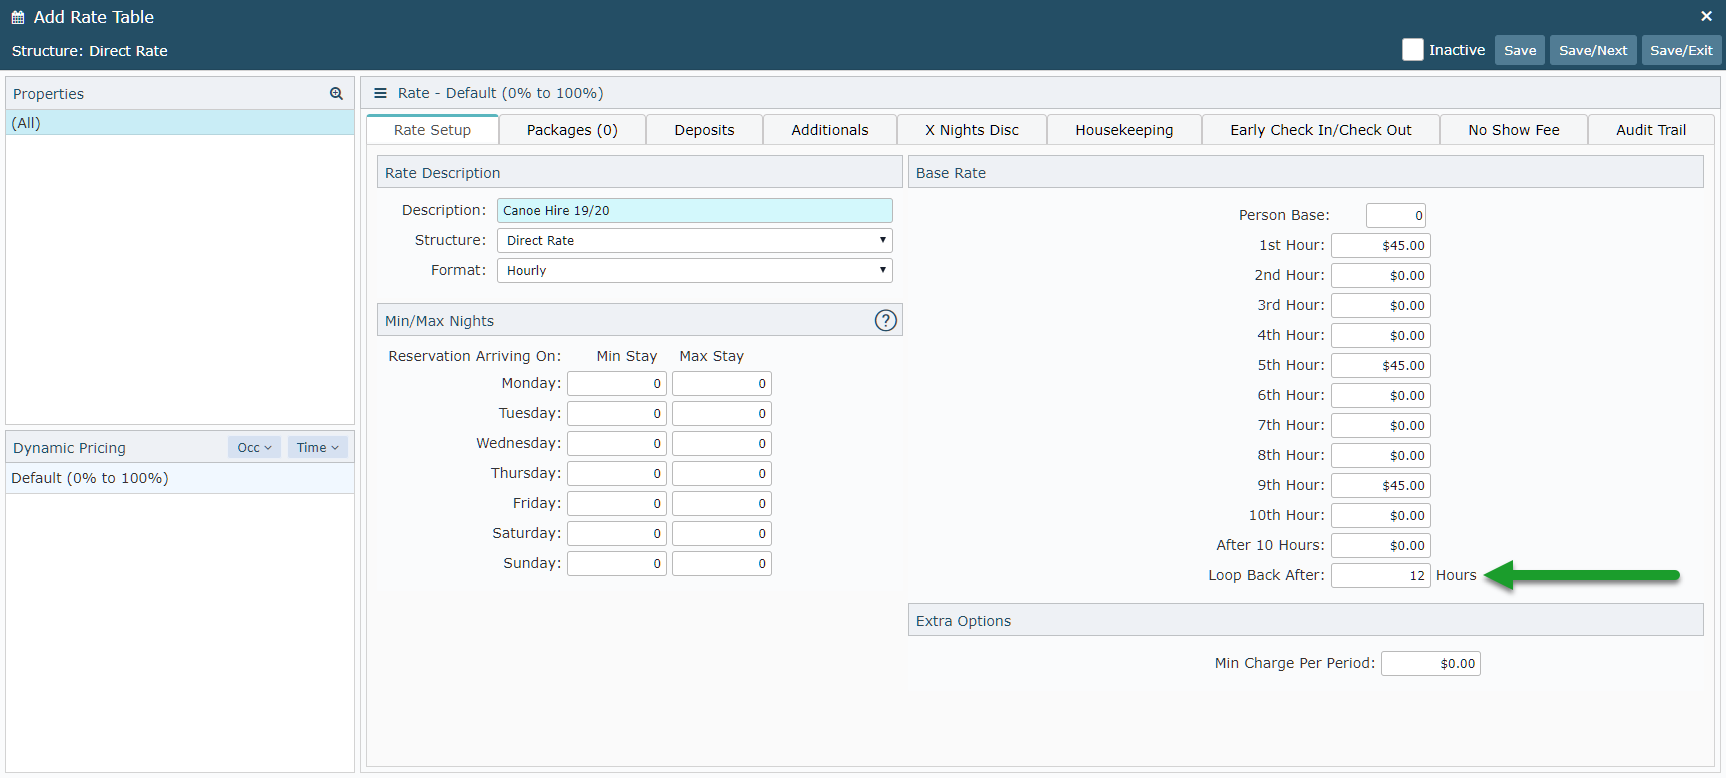Expand the Time dynamic pricing dropdown
This screenshot has width=1726, height=778.
click(x=317, y=448)
